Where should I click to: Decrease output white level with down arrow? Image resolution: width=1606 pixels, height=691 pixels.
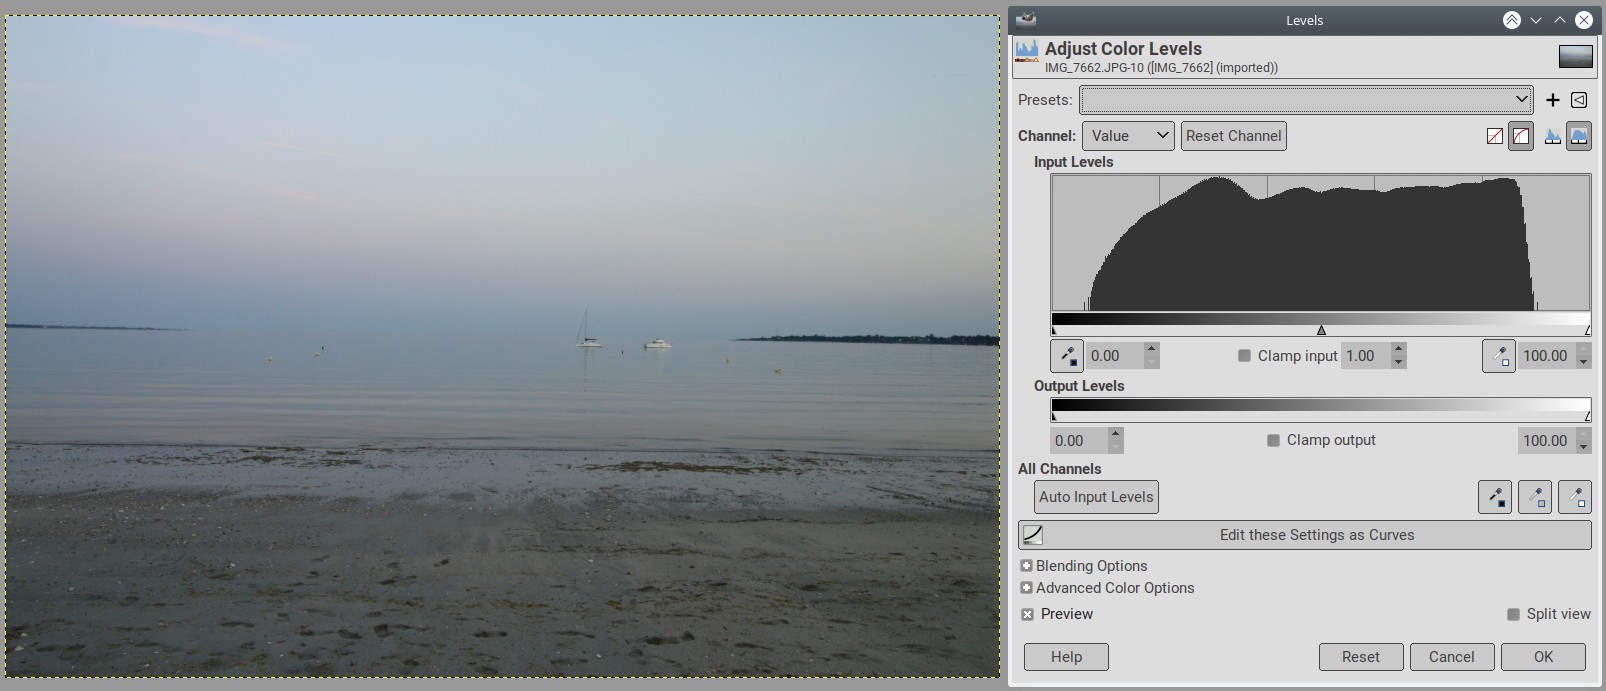pyautogui.click(x=1583, y=446)
